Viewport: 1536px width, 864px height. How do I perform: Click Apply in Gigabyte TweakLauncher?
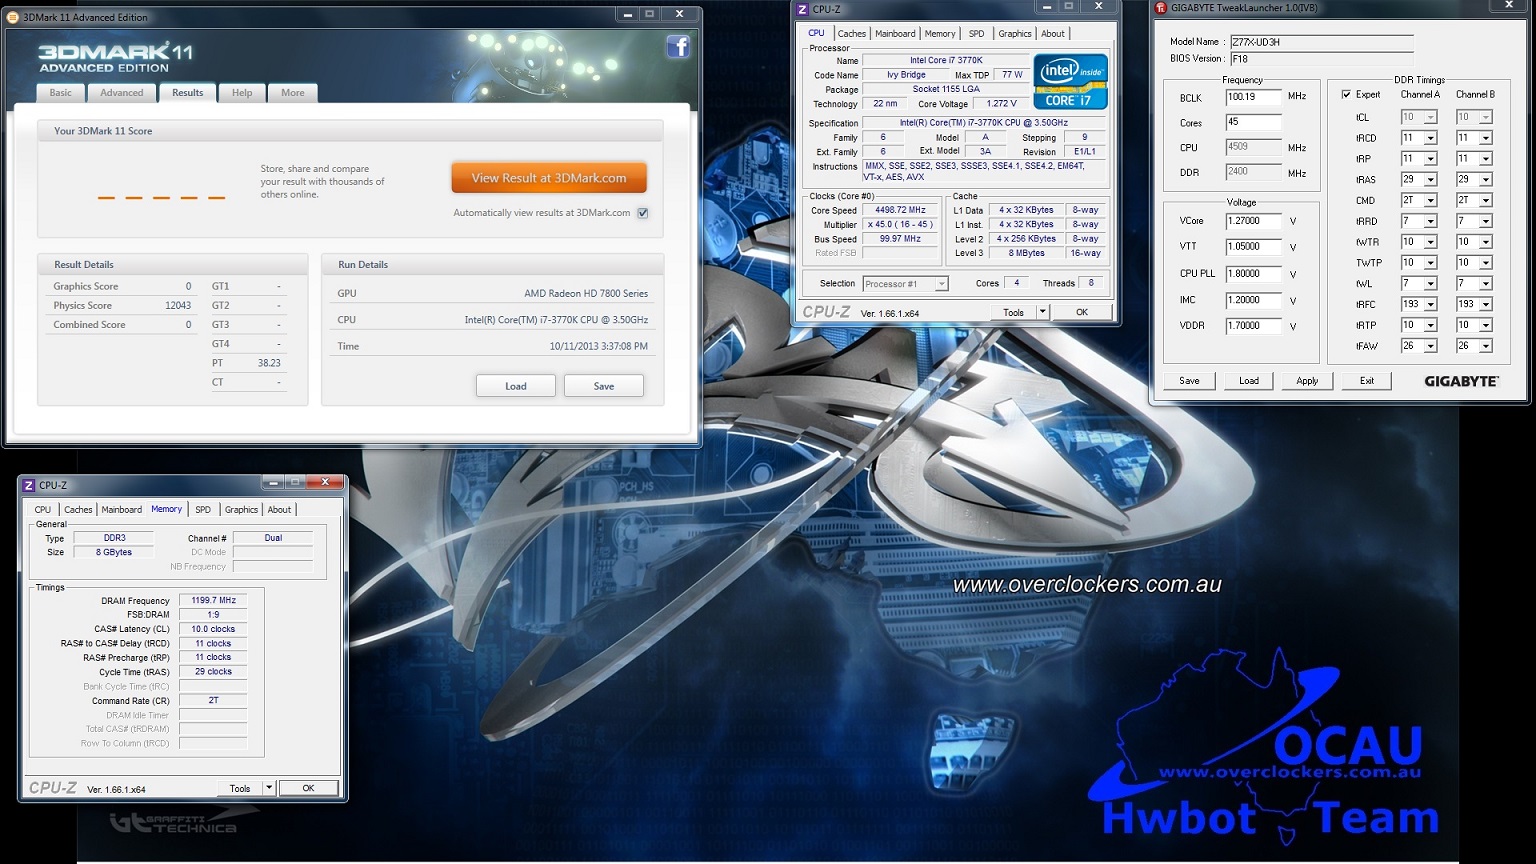point(1307,381)
